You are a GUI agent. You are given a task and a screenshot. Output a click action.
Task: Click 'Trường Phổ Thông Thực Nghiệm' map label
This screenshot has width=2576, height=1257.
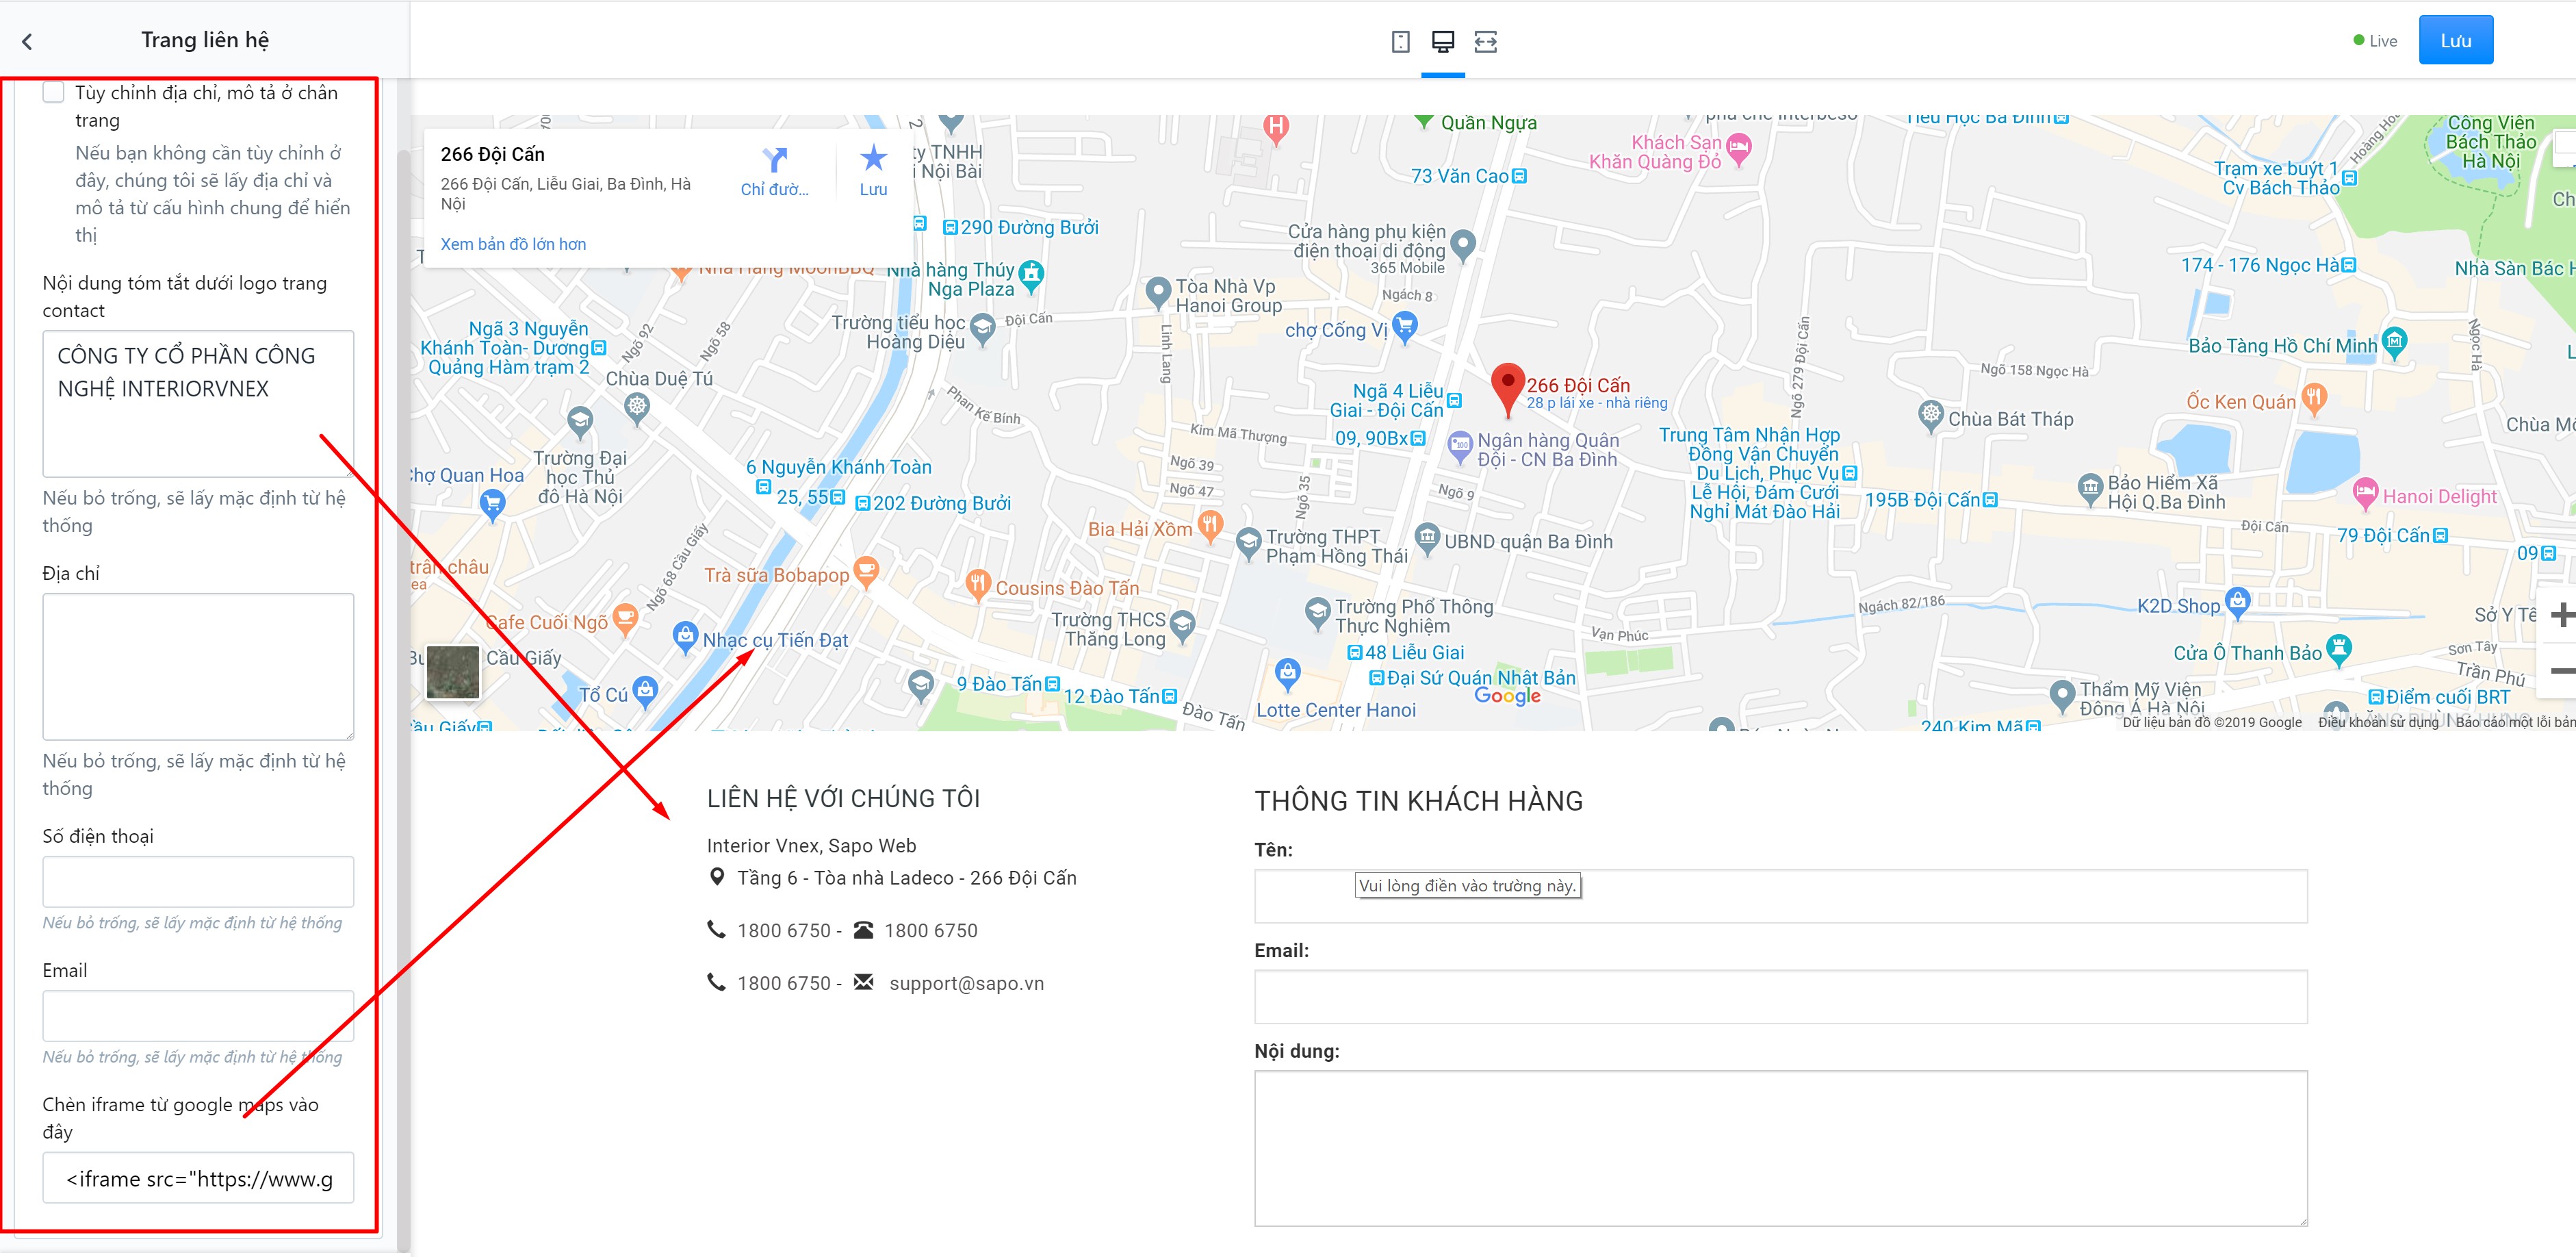tap(1414, 616)
